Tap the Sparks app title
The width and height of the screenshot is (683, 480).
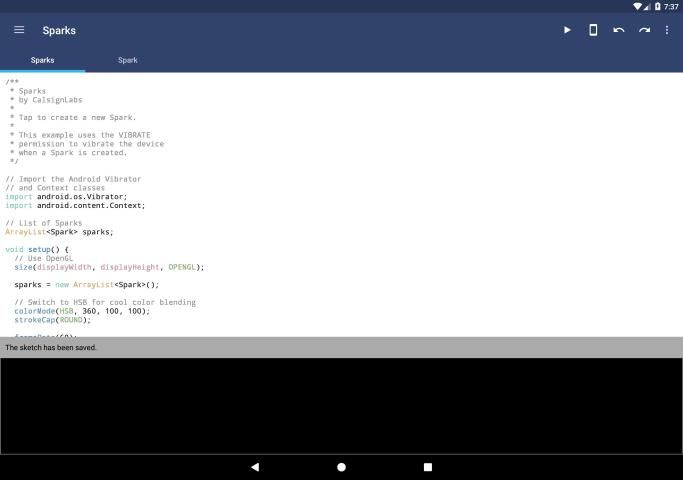[59, 30]
